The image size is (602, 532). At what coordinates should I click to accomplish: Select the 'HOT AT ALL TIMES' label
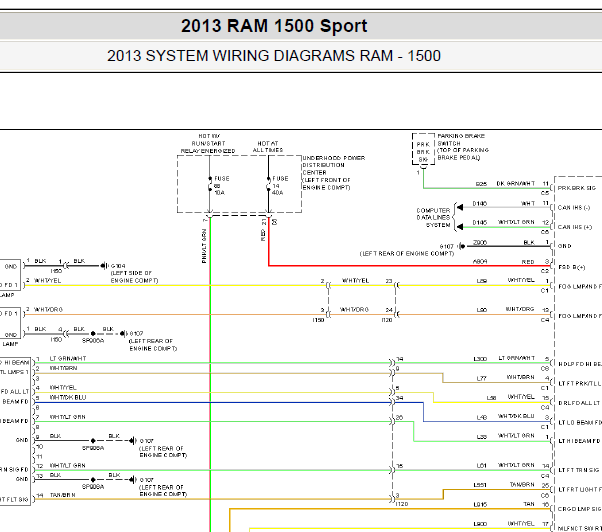[x=268, y=147]
